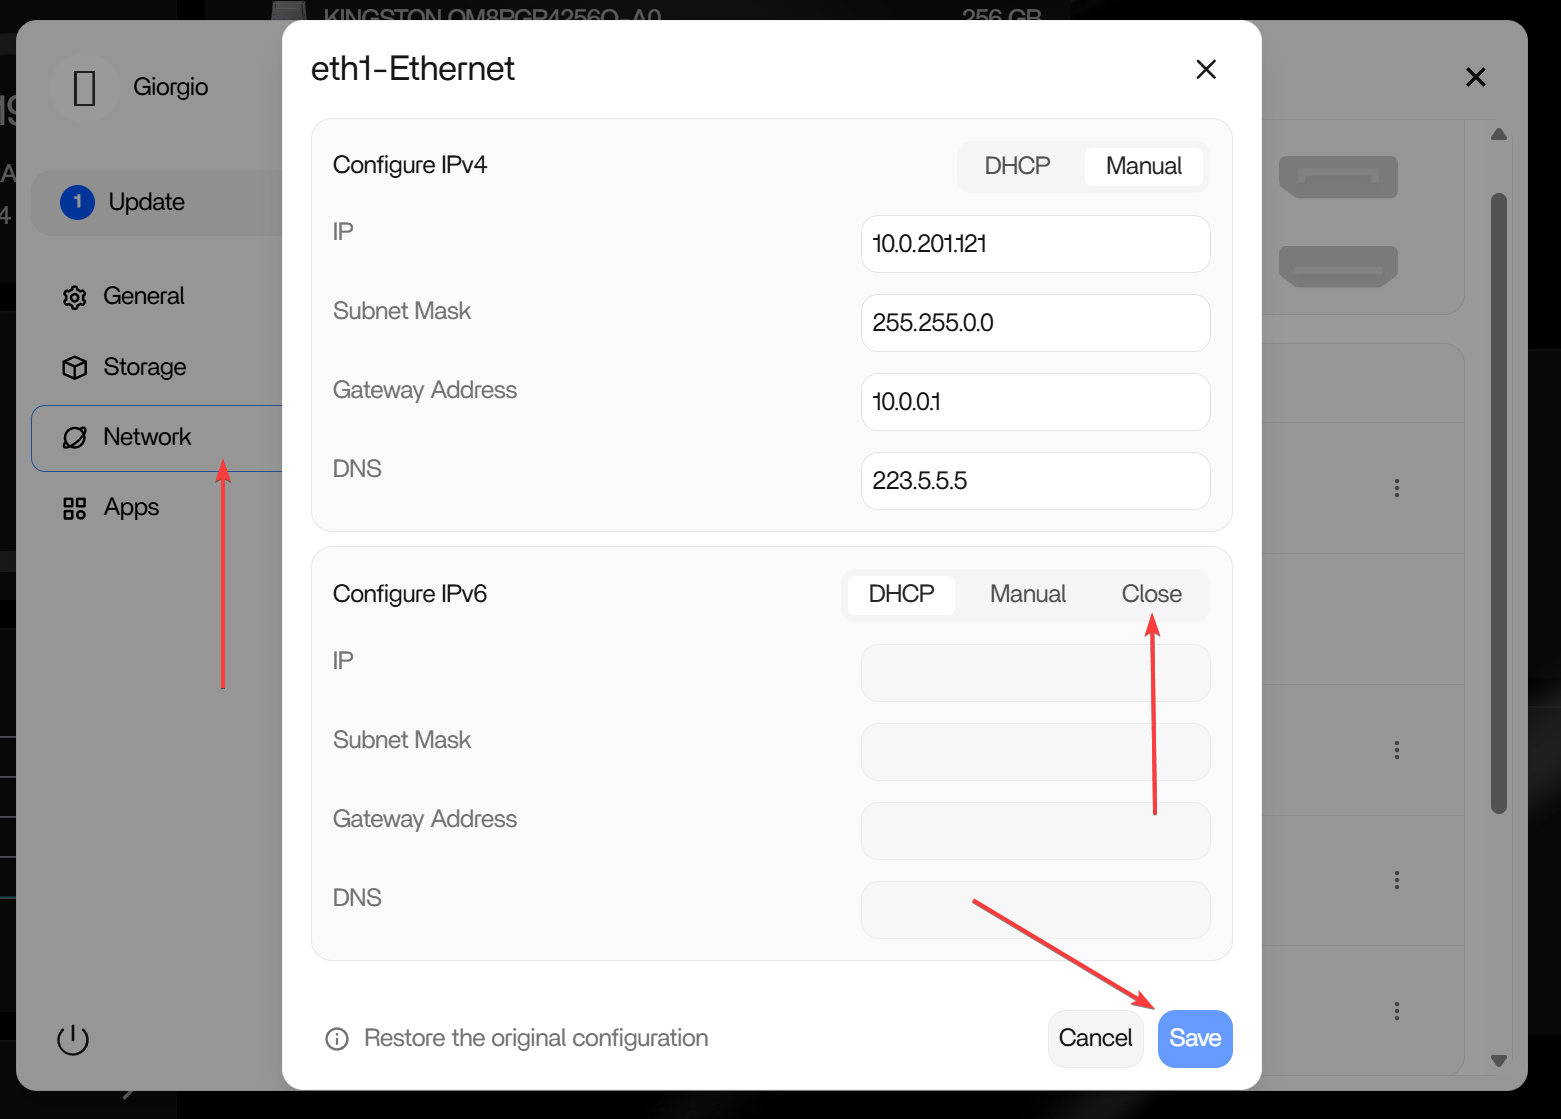Image resolution: width=1561 pixels, height=1119 pixels.
Task: Click the IPv4 Gateway Address field
Action: point(1035,402)
